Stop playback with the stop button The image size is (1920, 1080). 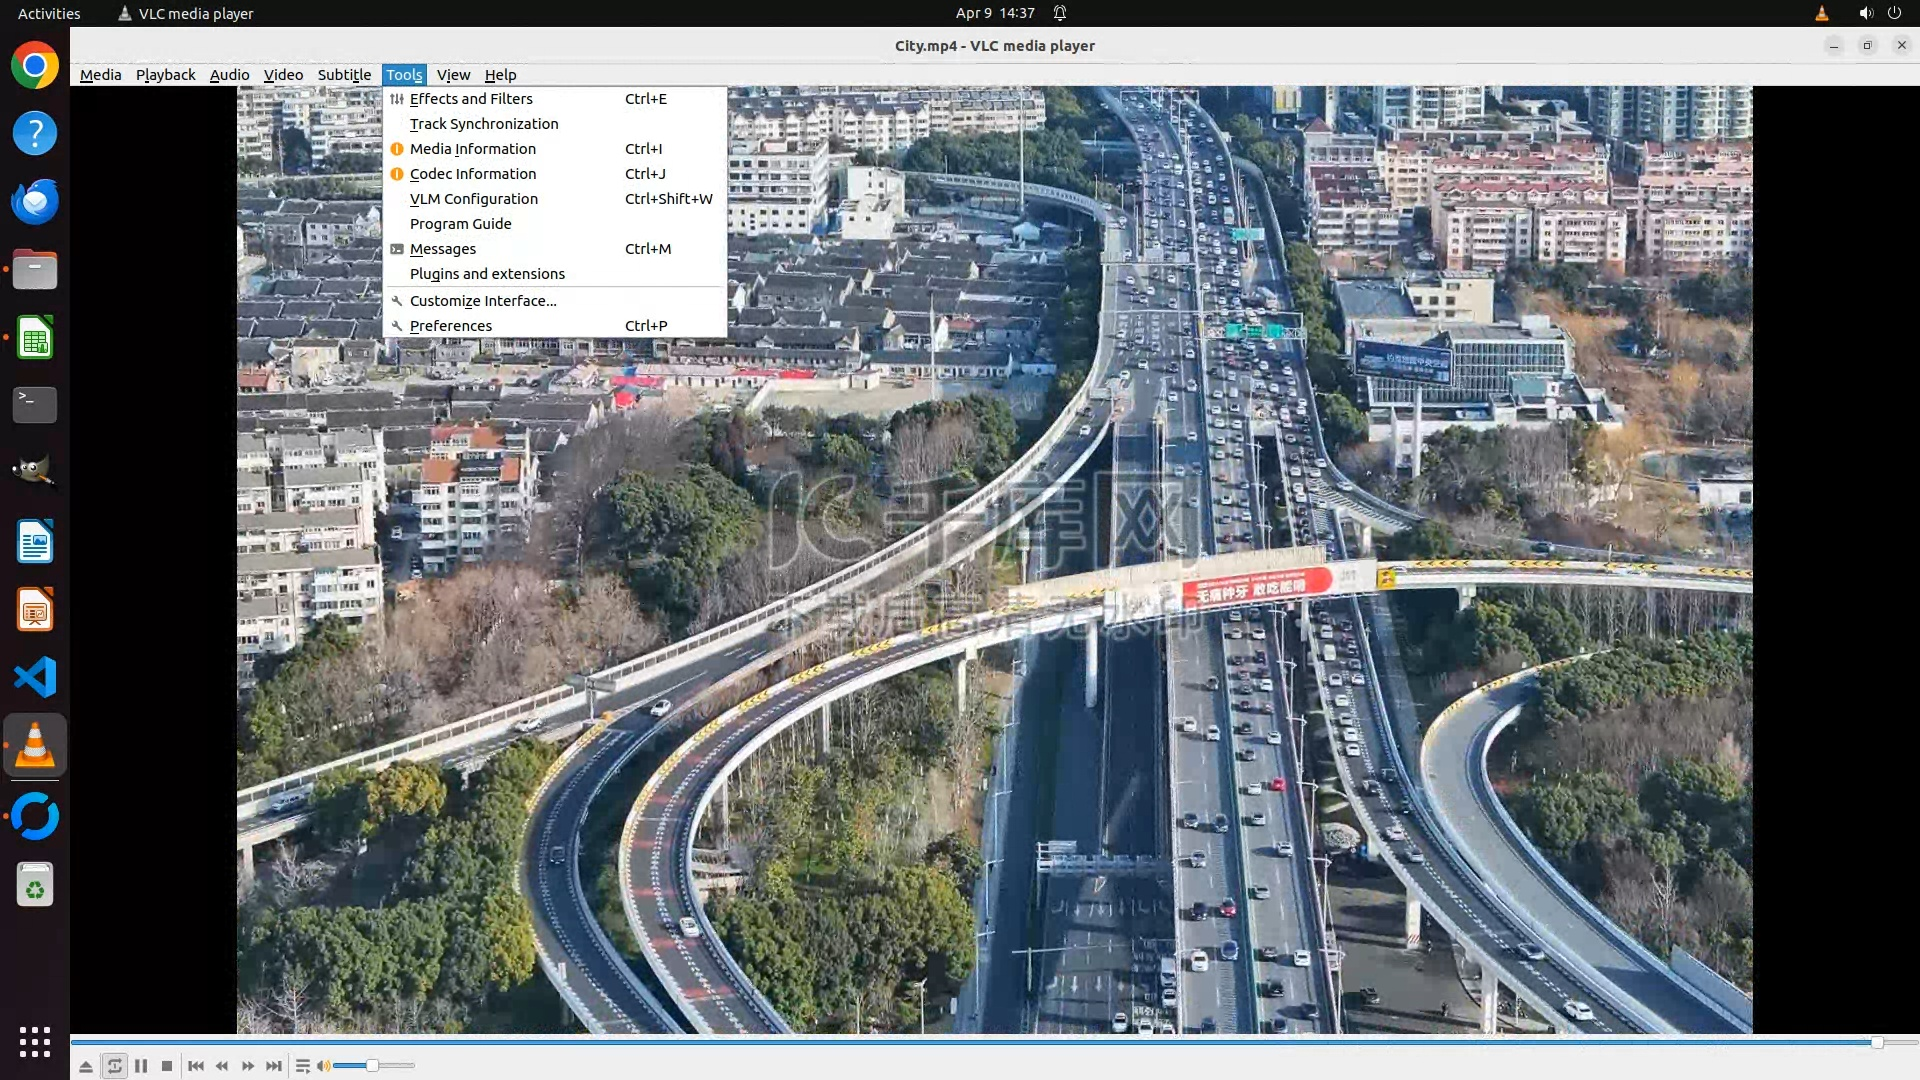(167, 1066)
